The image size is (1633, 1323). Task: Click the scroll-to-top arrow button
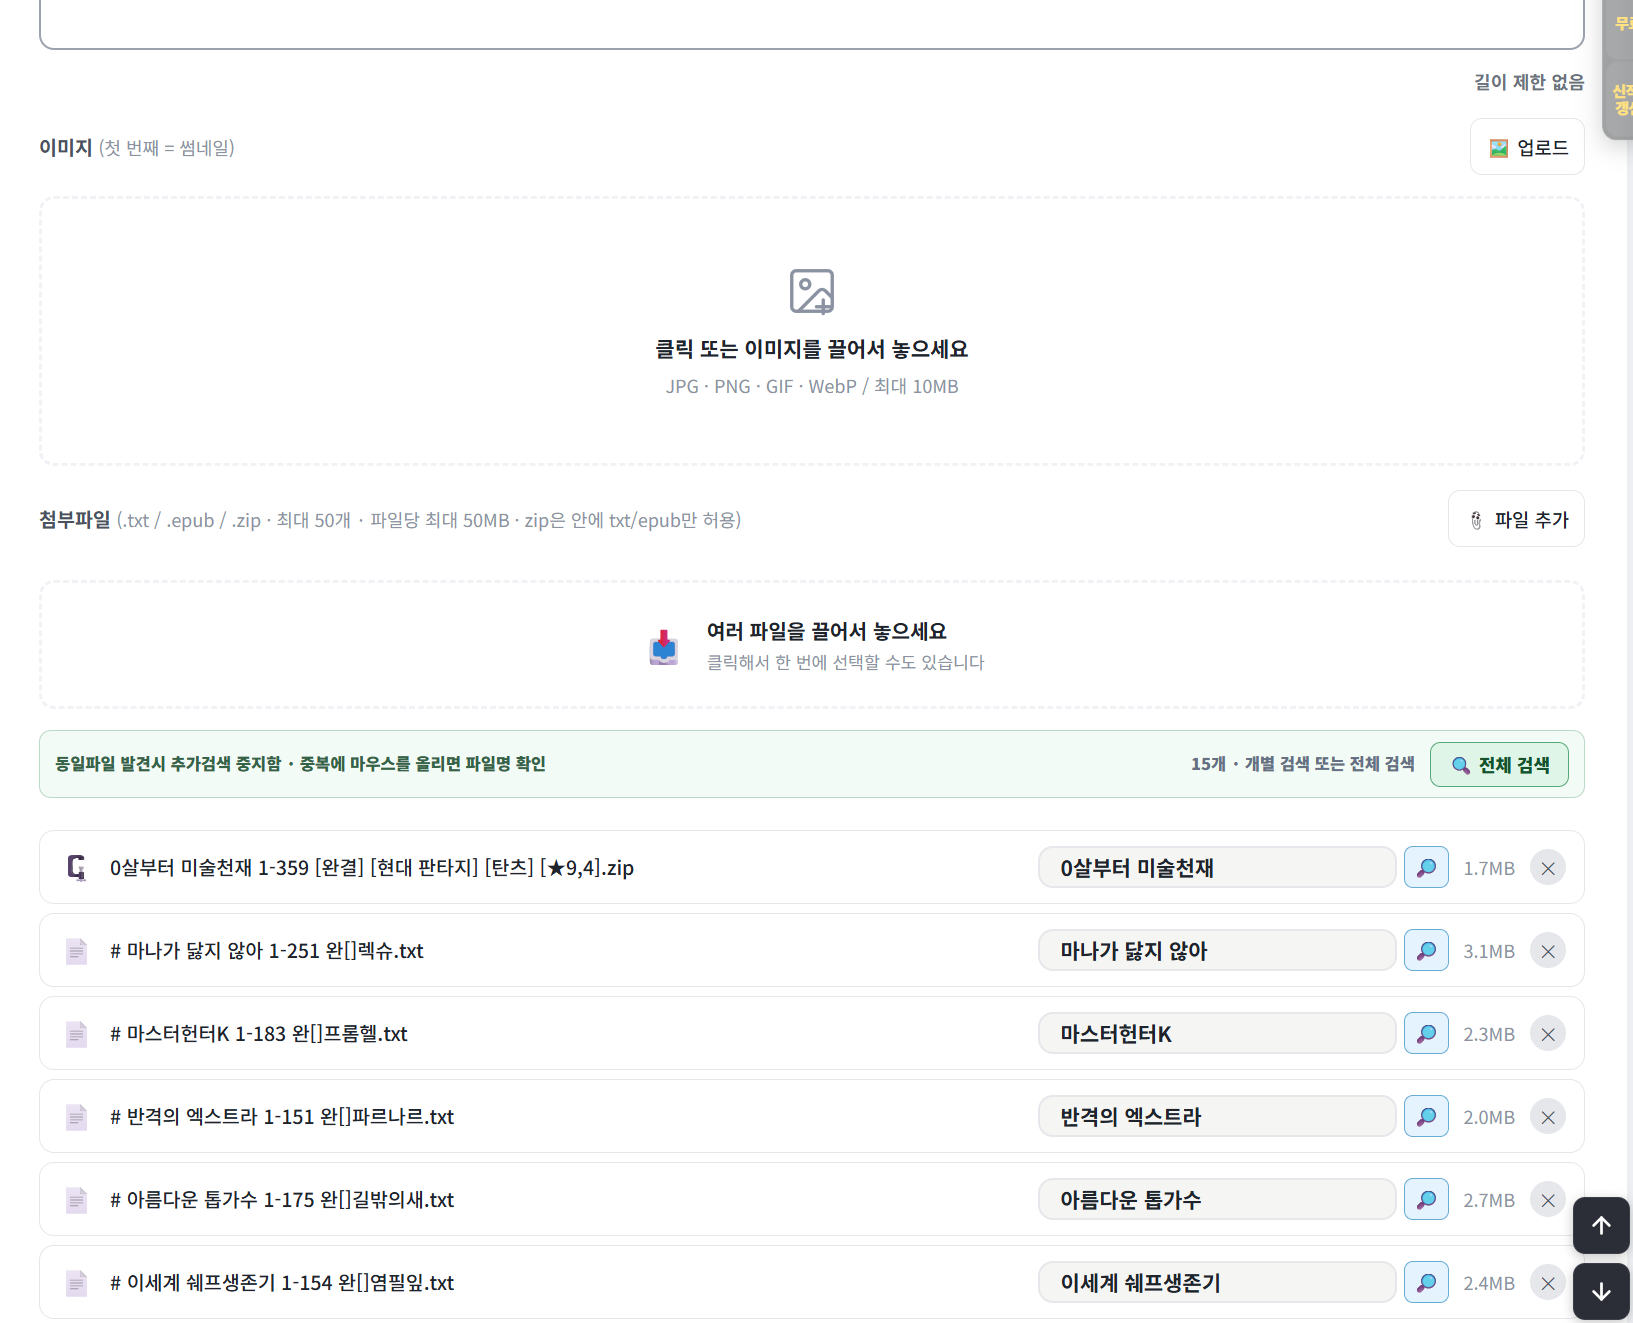1601,1225
